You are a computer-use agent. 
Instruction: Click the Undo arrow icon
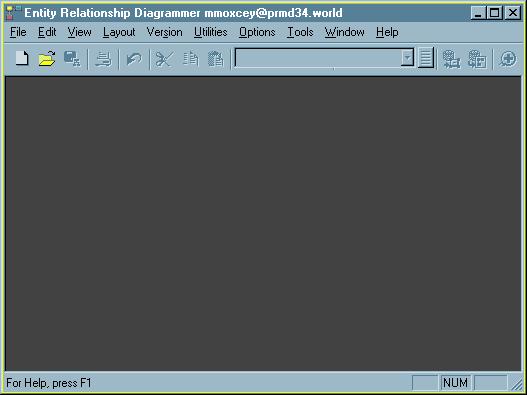coord(134,59)
